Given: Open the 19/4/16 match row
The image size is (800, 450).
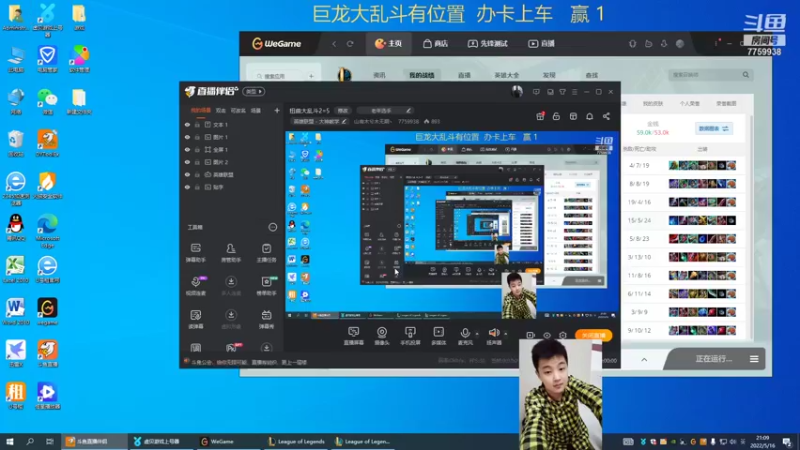Looking at the screenshot, I should (x=682, y=202).
